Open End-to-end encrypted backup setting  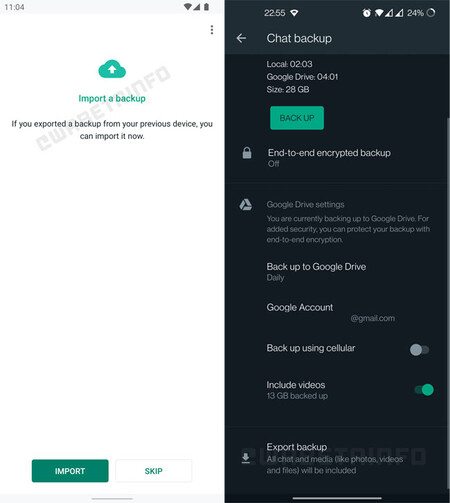[x=337, y=158]
